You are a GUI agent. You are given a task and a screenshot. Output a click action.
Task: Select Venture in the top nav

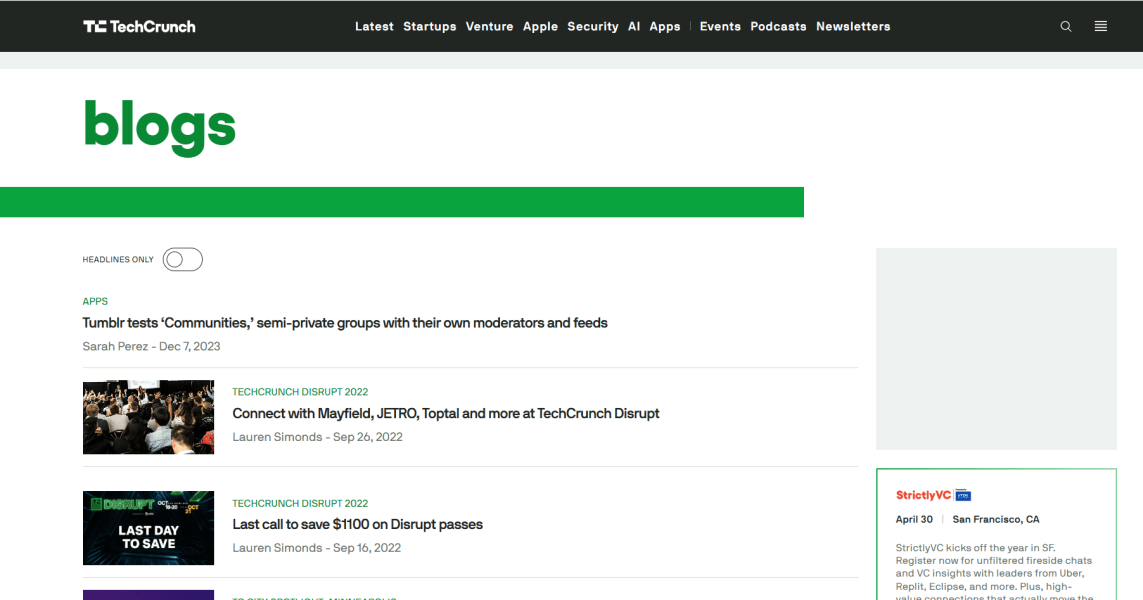pos(489,26)
